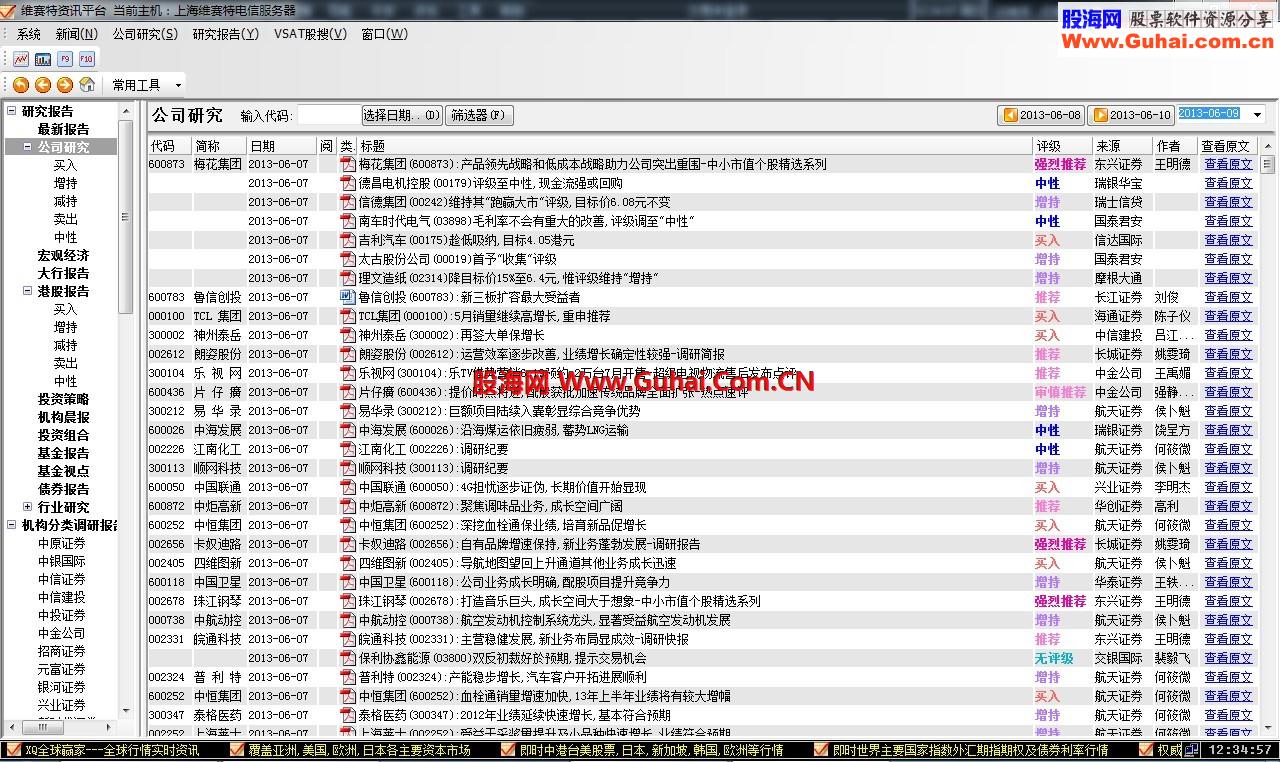
Task: Open the PDF icon for 中国联通 report
Action: coord(347,487)
